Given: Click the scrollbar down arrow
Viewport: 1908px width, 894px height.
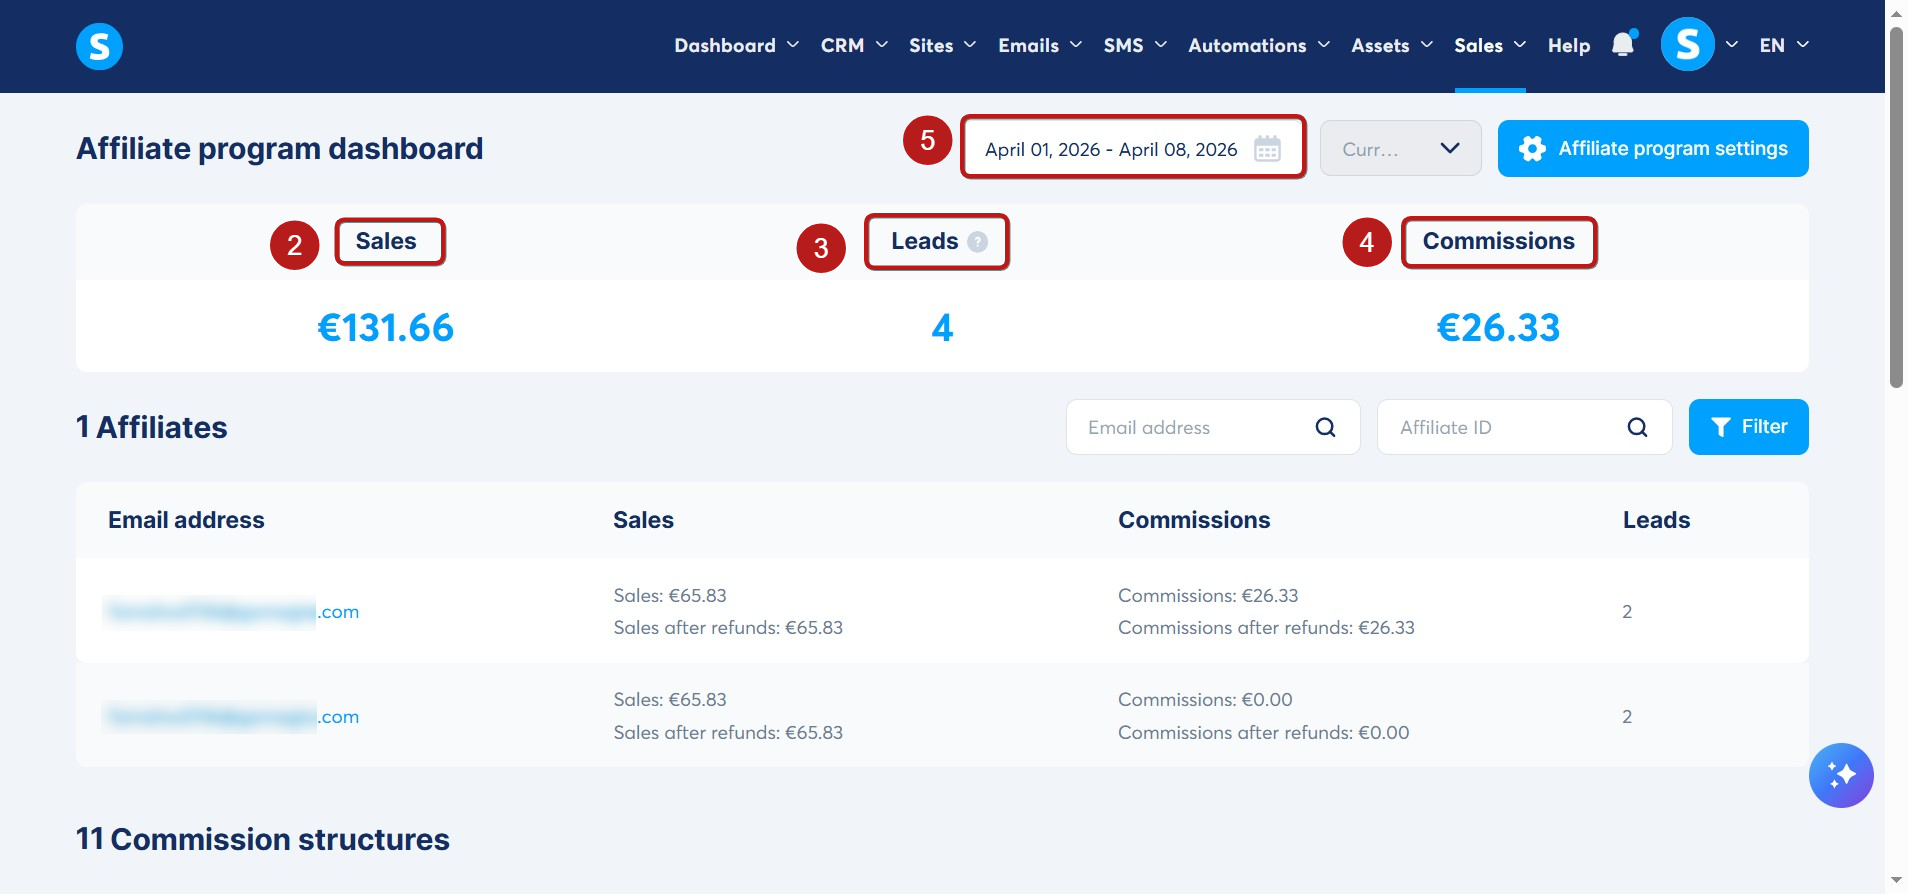Looking at the screenshot, I should point(1896,881).
